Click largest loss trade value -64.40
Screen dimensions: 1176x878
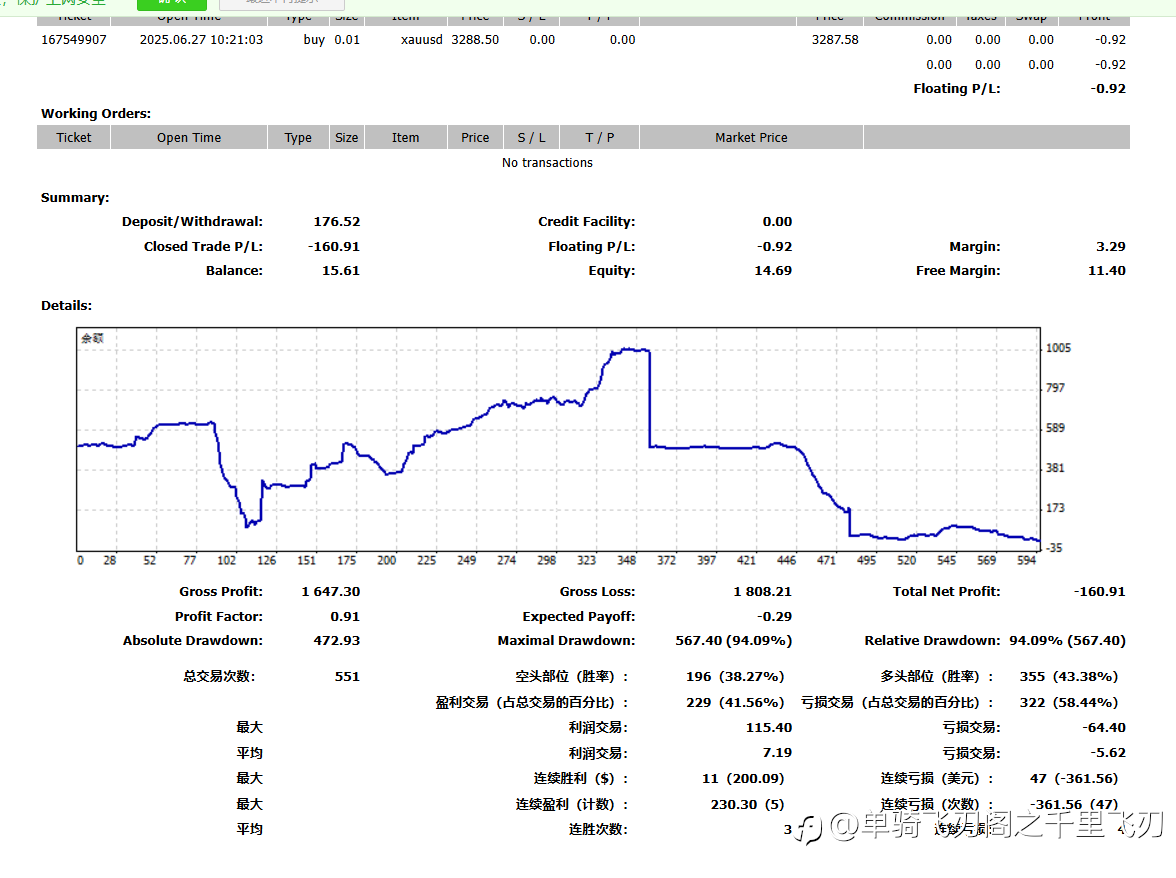(1104, 727)
